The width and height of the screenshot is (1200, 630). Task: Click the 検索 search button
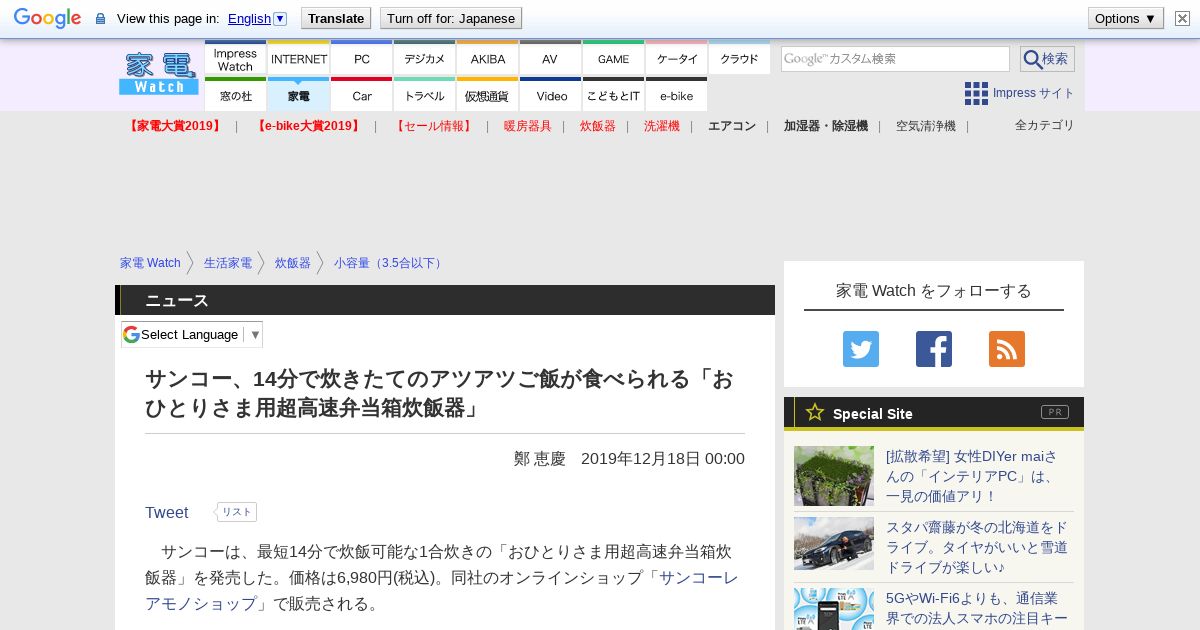tap(1047, 59)
